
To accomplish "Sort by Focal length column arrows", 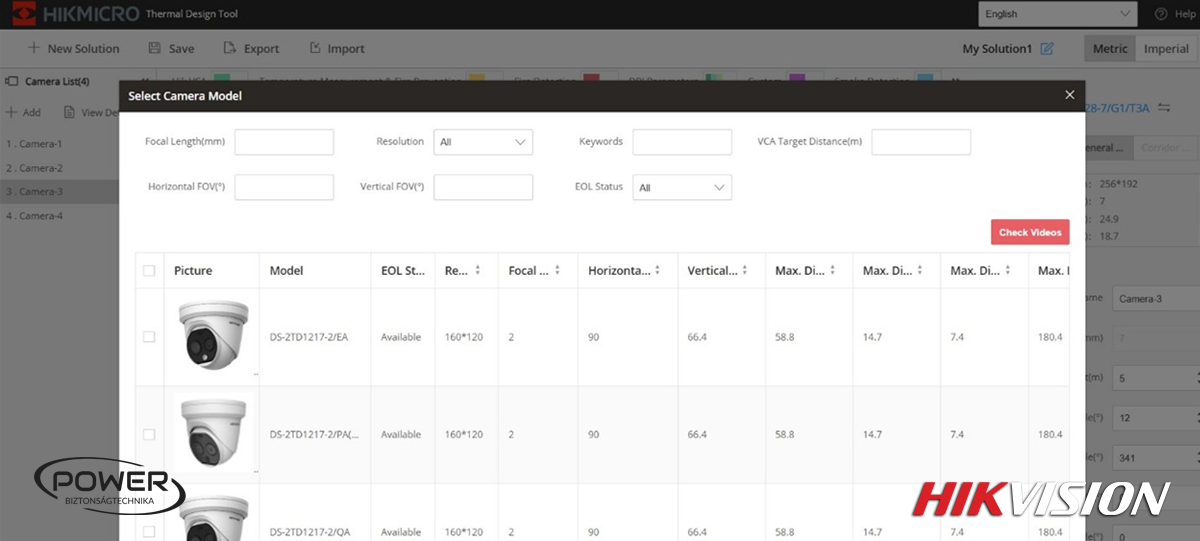I will click(557, 271).
